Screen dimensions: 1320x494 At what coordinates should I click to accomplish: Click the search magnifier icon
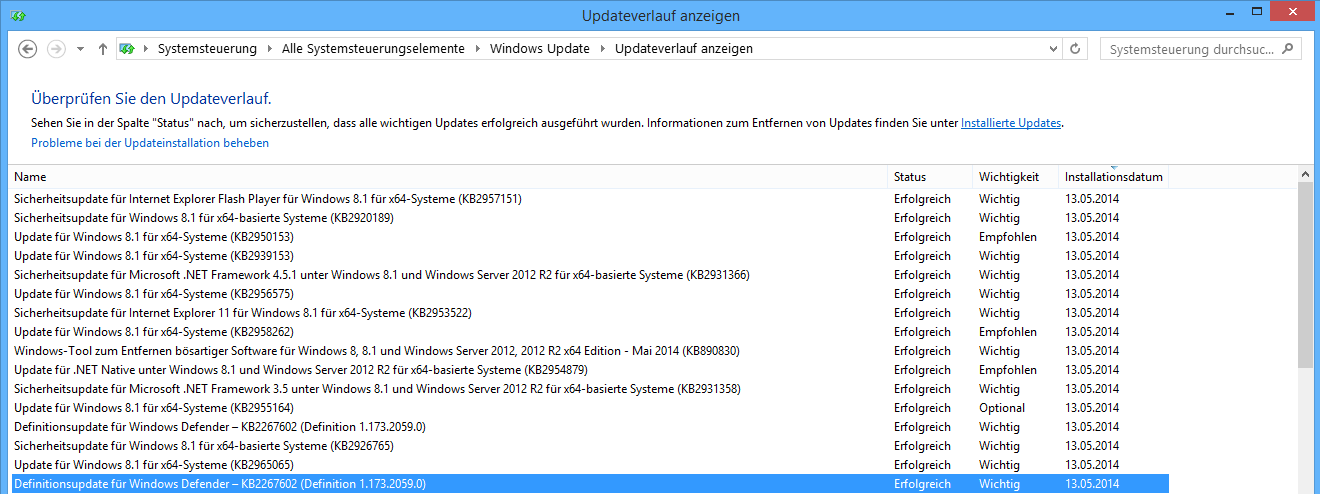[1288, 48]
